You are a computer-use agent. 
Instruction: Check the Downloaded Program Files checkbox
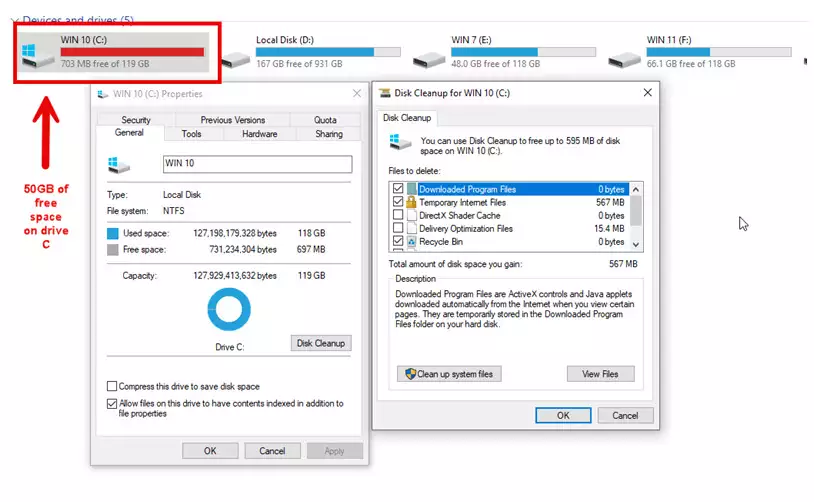tap(398, 188)
